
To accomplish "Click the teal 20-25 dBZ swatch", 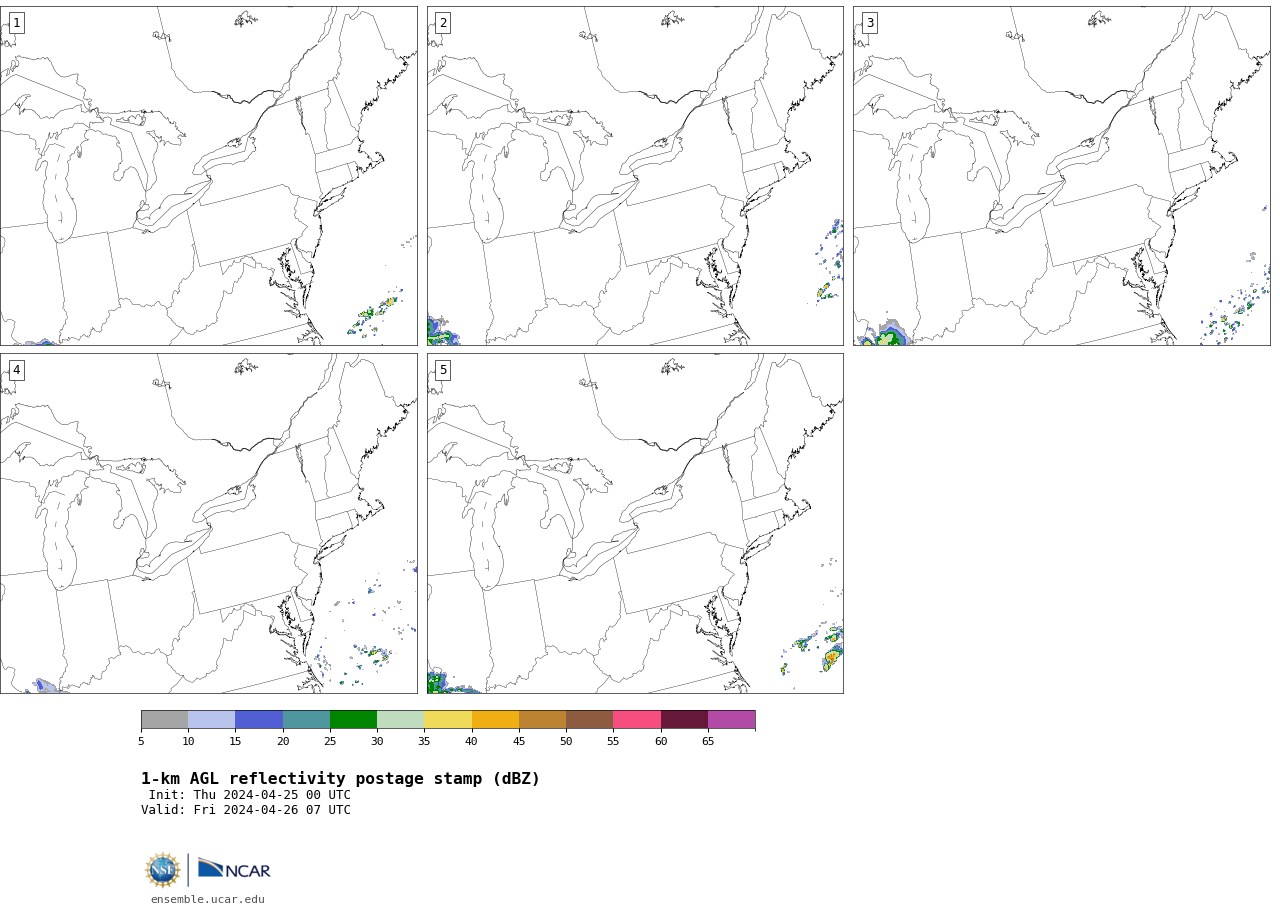I will pos(306,720).
